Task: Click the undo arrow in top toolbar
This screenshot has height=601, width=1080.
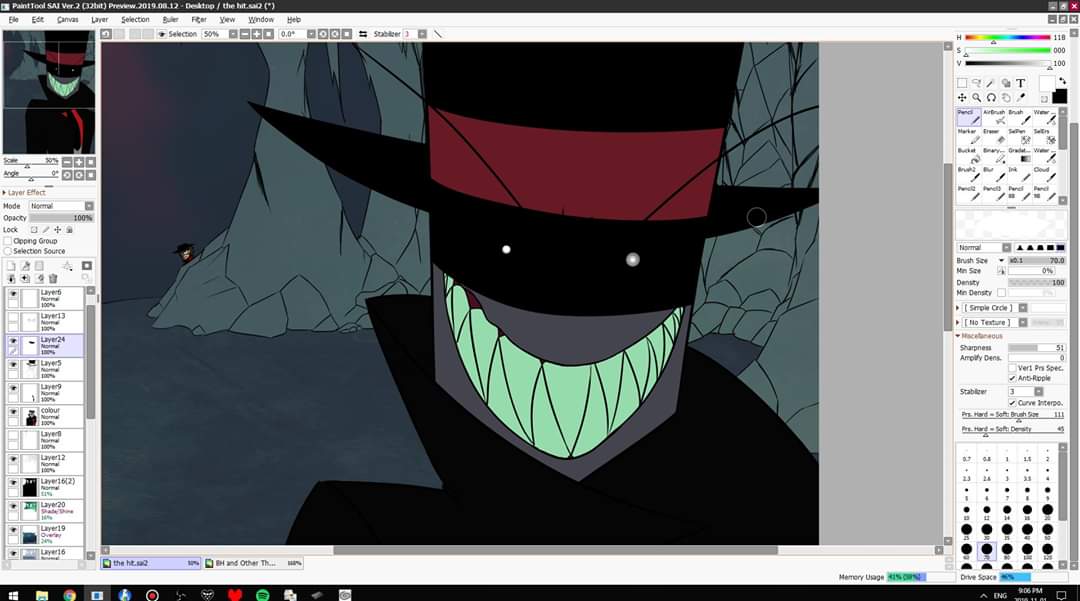Action: click(106, 34)
